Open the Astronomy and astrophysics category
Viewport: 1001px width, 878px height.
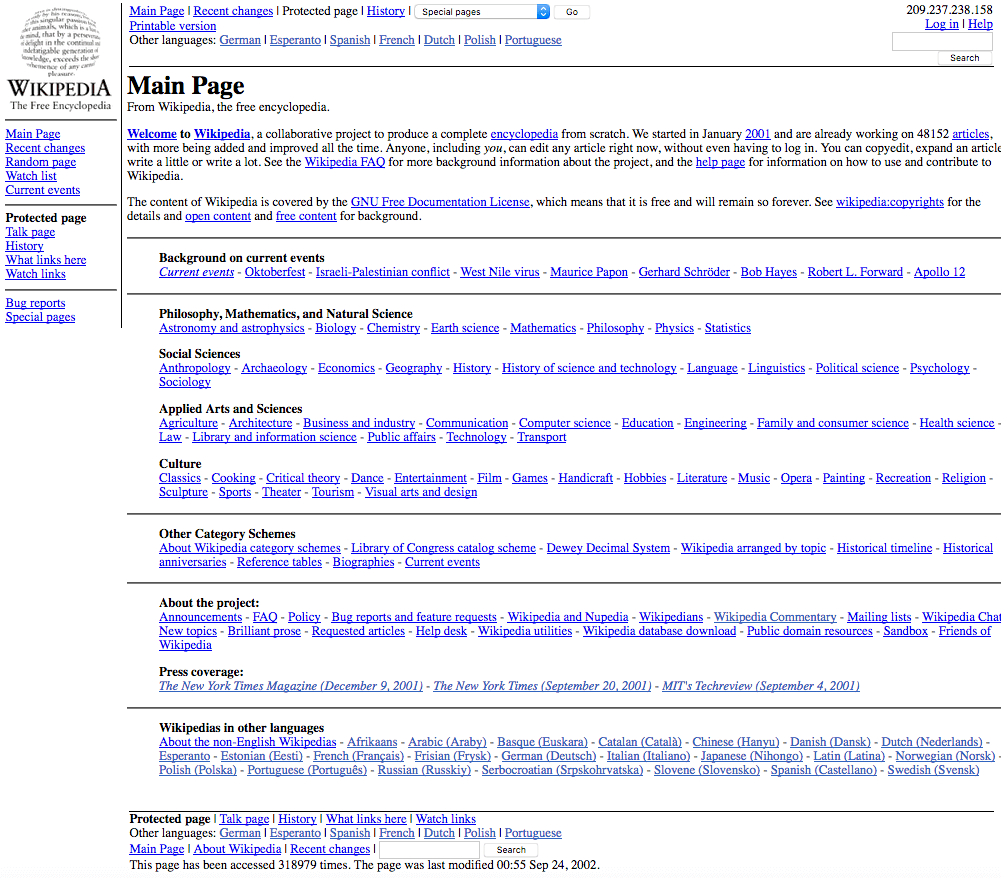tap(231, 328)
